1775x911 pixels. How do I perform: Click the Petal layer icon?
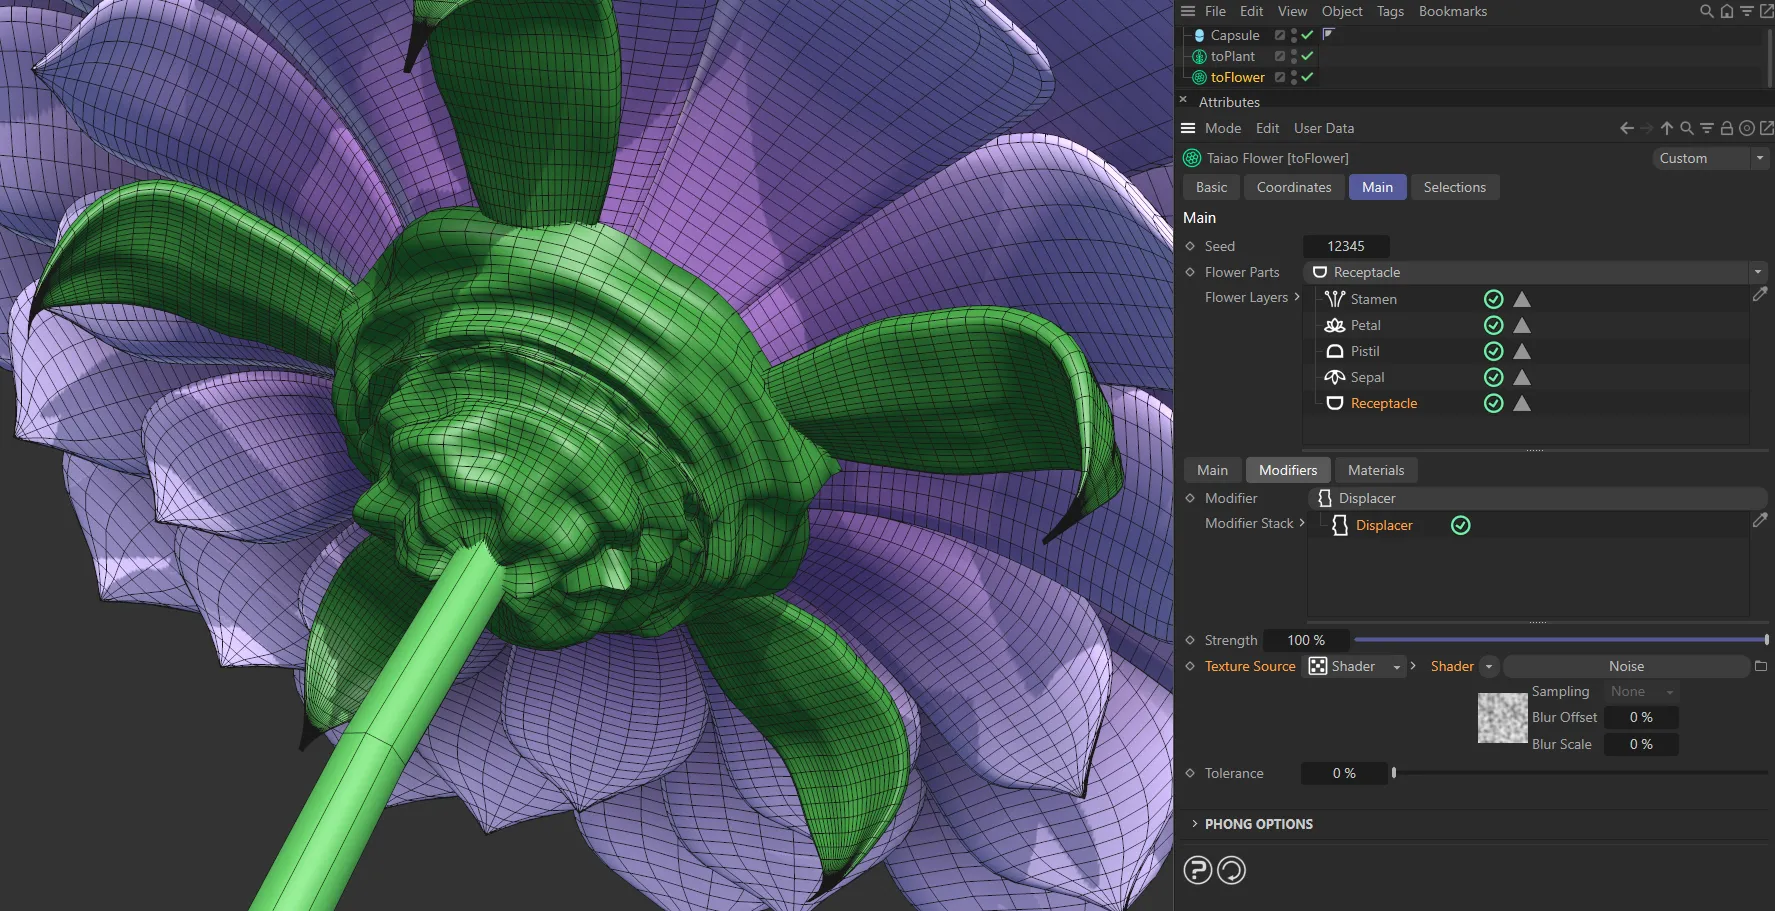(1335, 325)
